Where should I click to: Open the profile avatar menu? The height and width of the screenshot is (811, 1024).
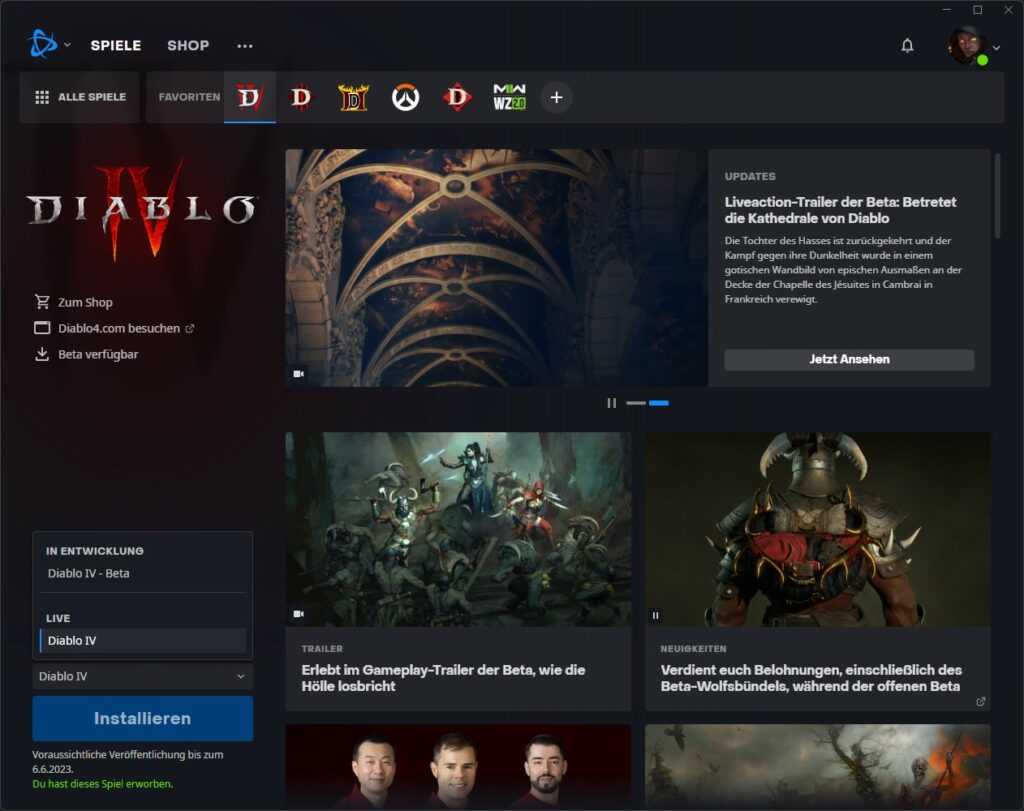pos(973,46)
